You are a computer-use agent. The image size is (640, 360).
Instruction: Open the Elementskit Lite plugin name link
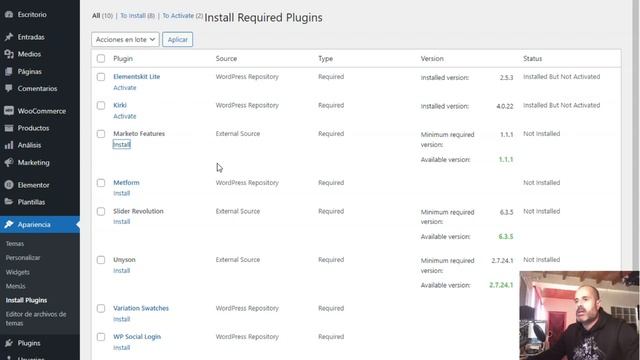point(136,77)
